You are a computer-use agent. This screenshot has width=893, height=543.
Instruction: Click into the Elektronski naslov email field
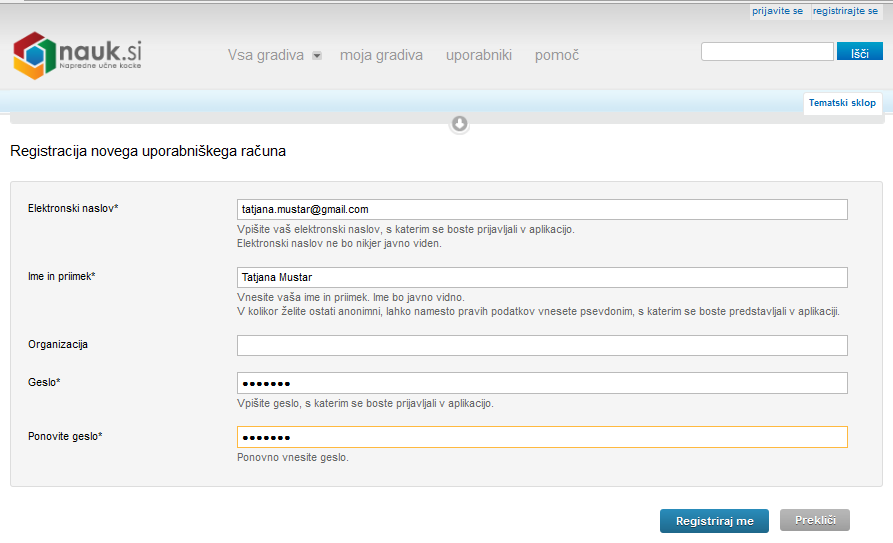click(x=542, y=209)
